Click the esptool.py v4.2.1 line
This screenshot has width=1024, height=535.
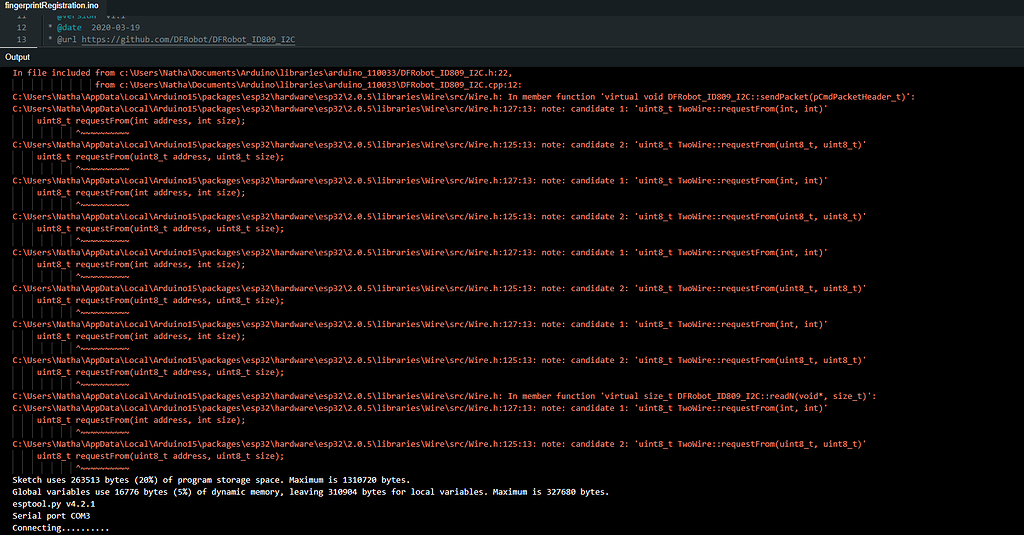click(54, 504)
